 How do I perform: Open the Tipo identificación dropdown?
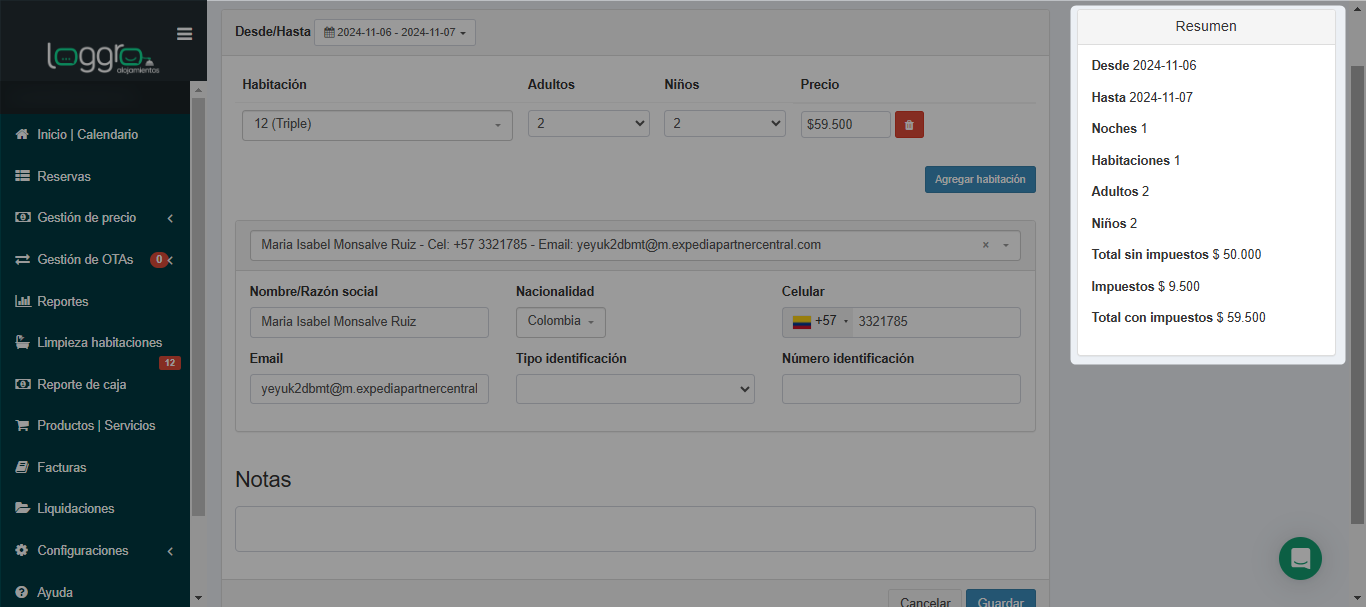[635, 389]
